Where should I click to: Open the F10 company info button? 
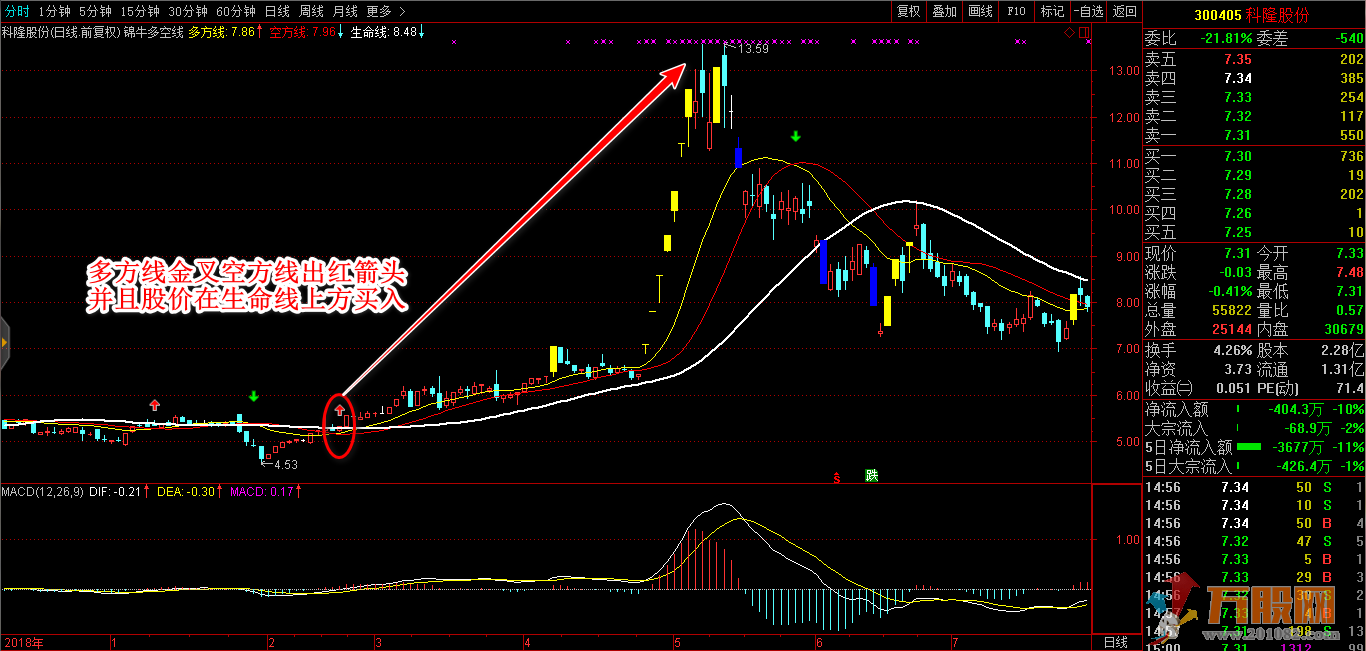(x=1016, y=11)
